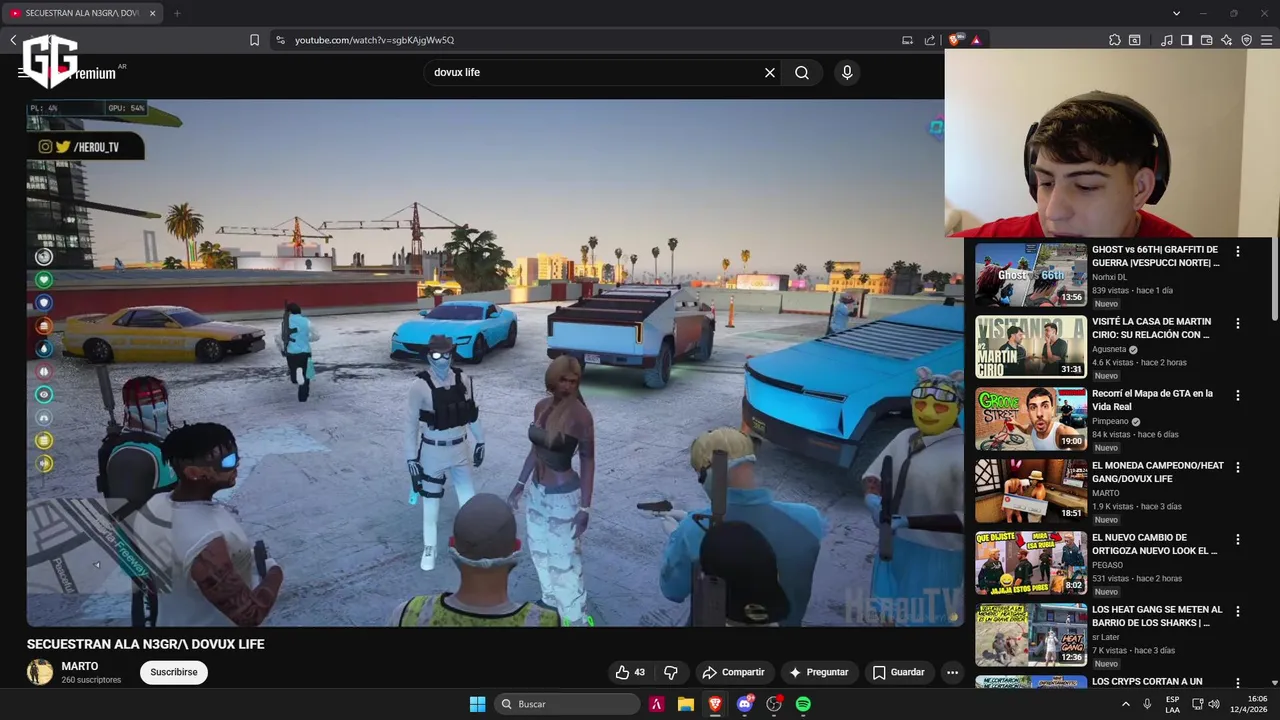The image size is (1280, 720).
Task: Click the MARTO channel avatar
Action: pos(40,672)
